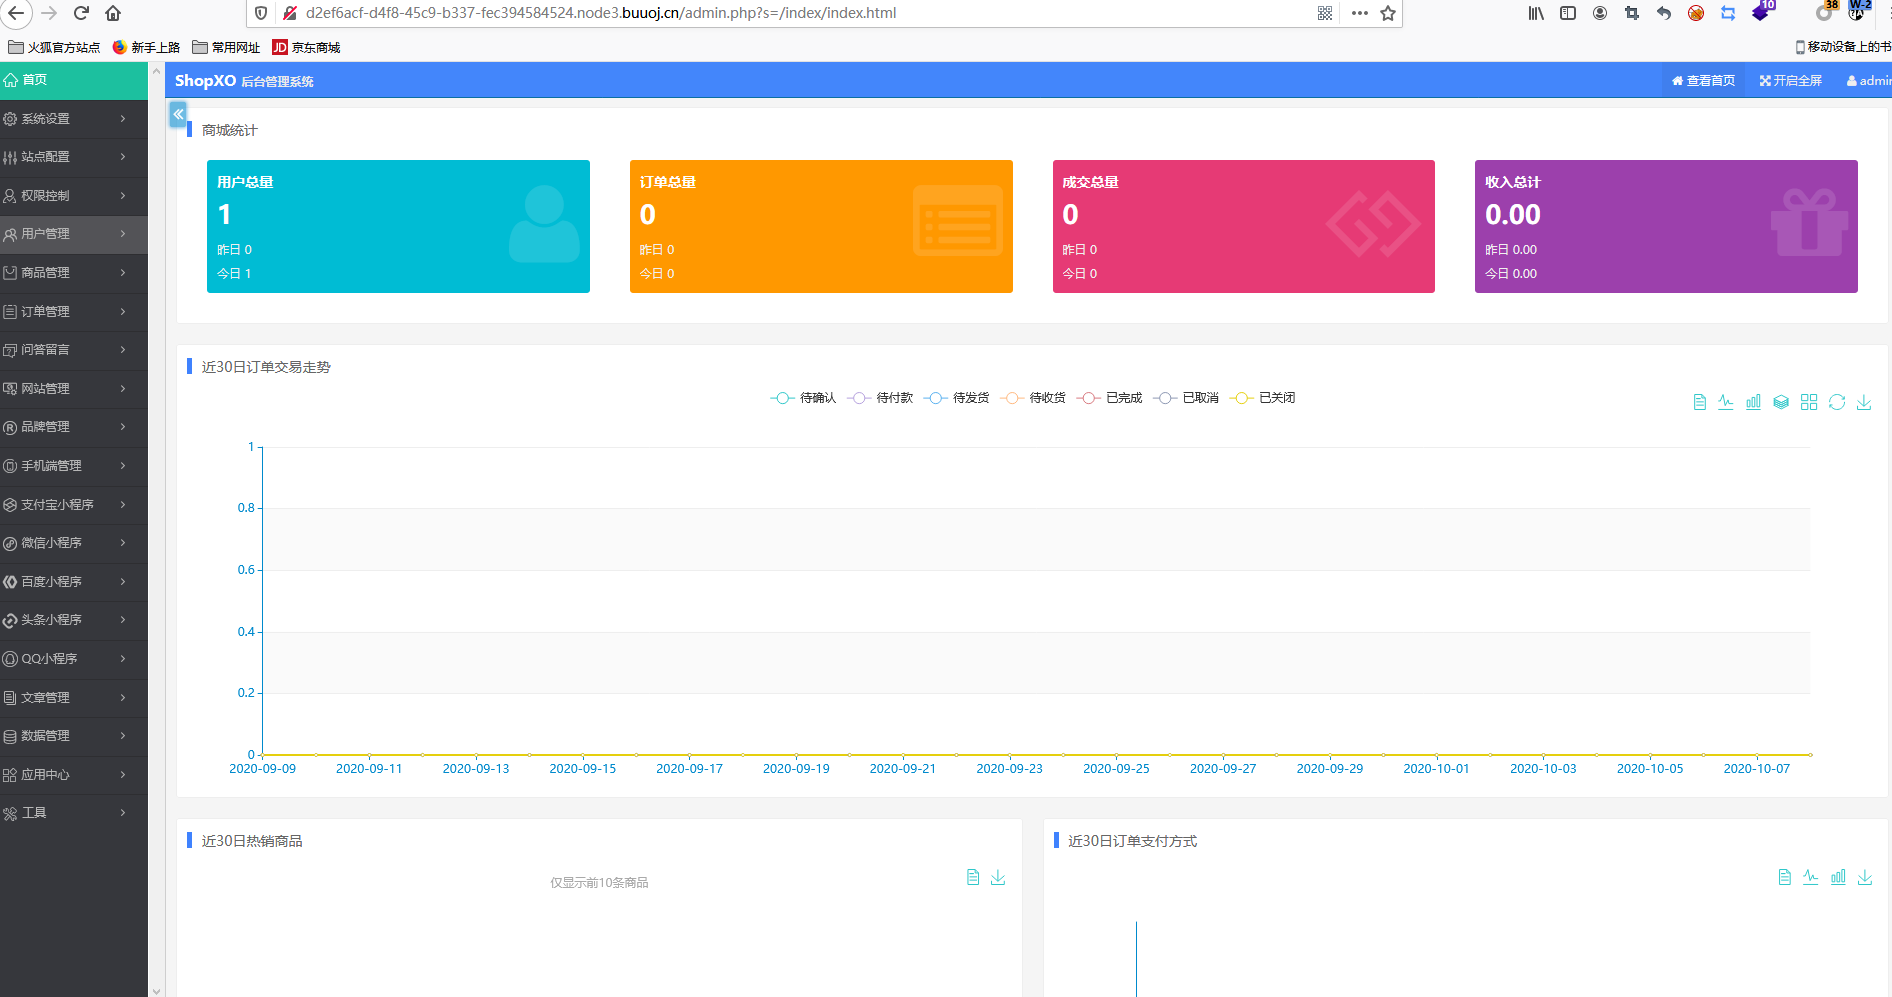Expand 文章管理 menu via its chevron

pos(123,698)
